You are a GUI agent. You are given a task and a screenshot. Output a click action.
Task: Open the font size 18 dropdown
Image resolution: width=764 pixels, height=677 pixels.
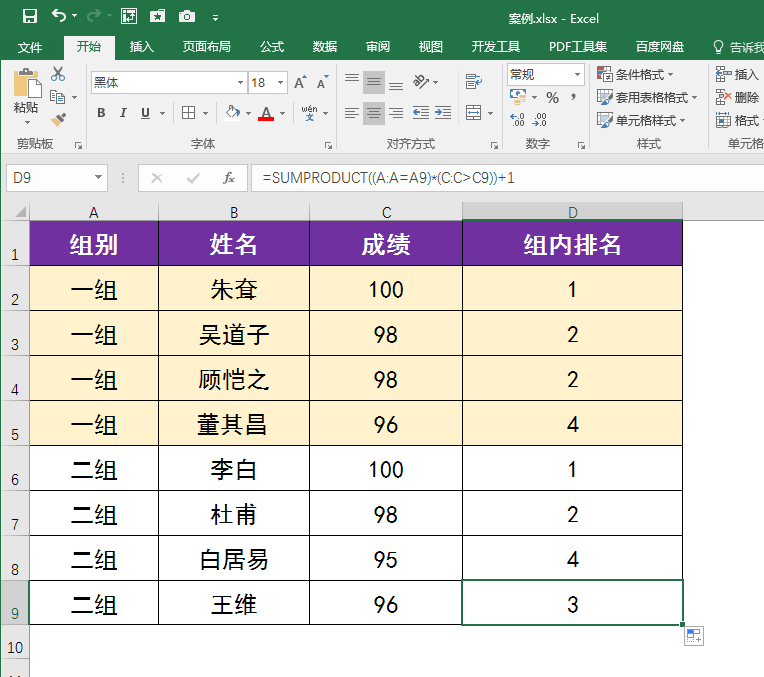pos(281,82)
